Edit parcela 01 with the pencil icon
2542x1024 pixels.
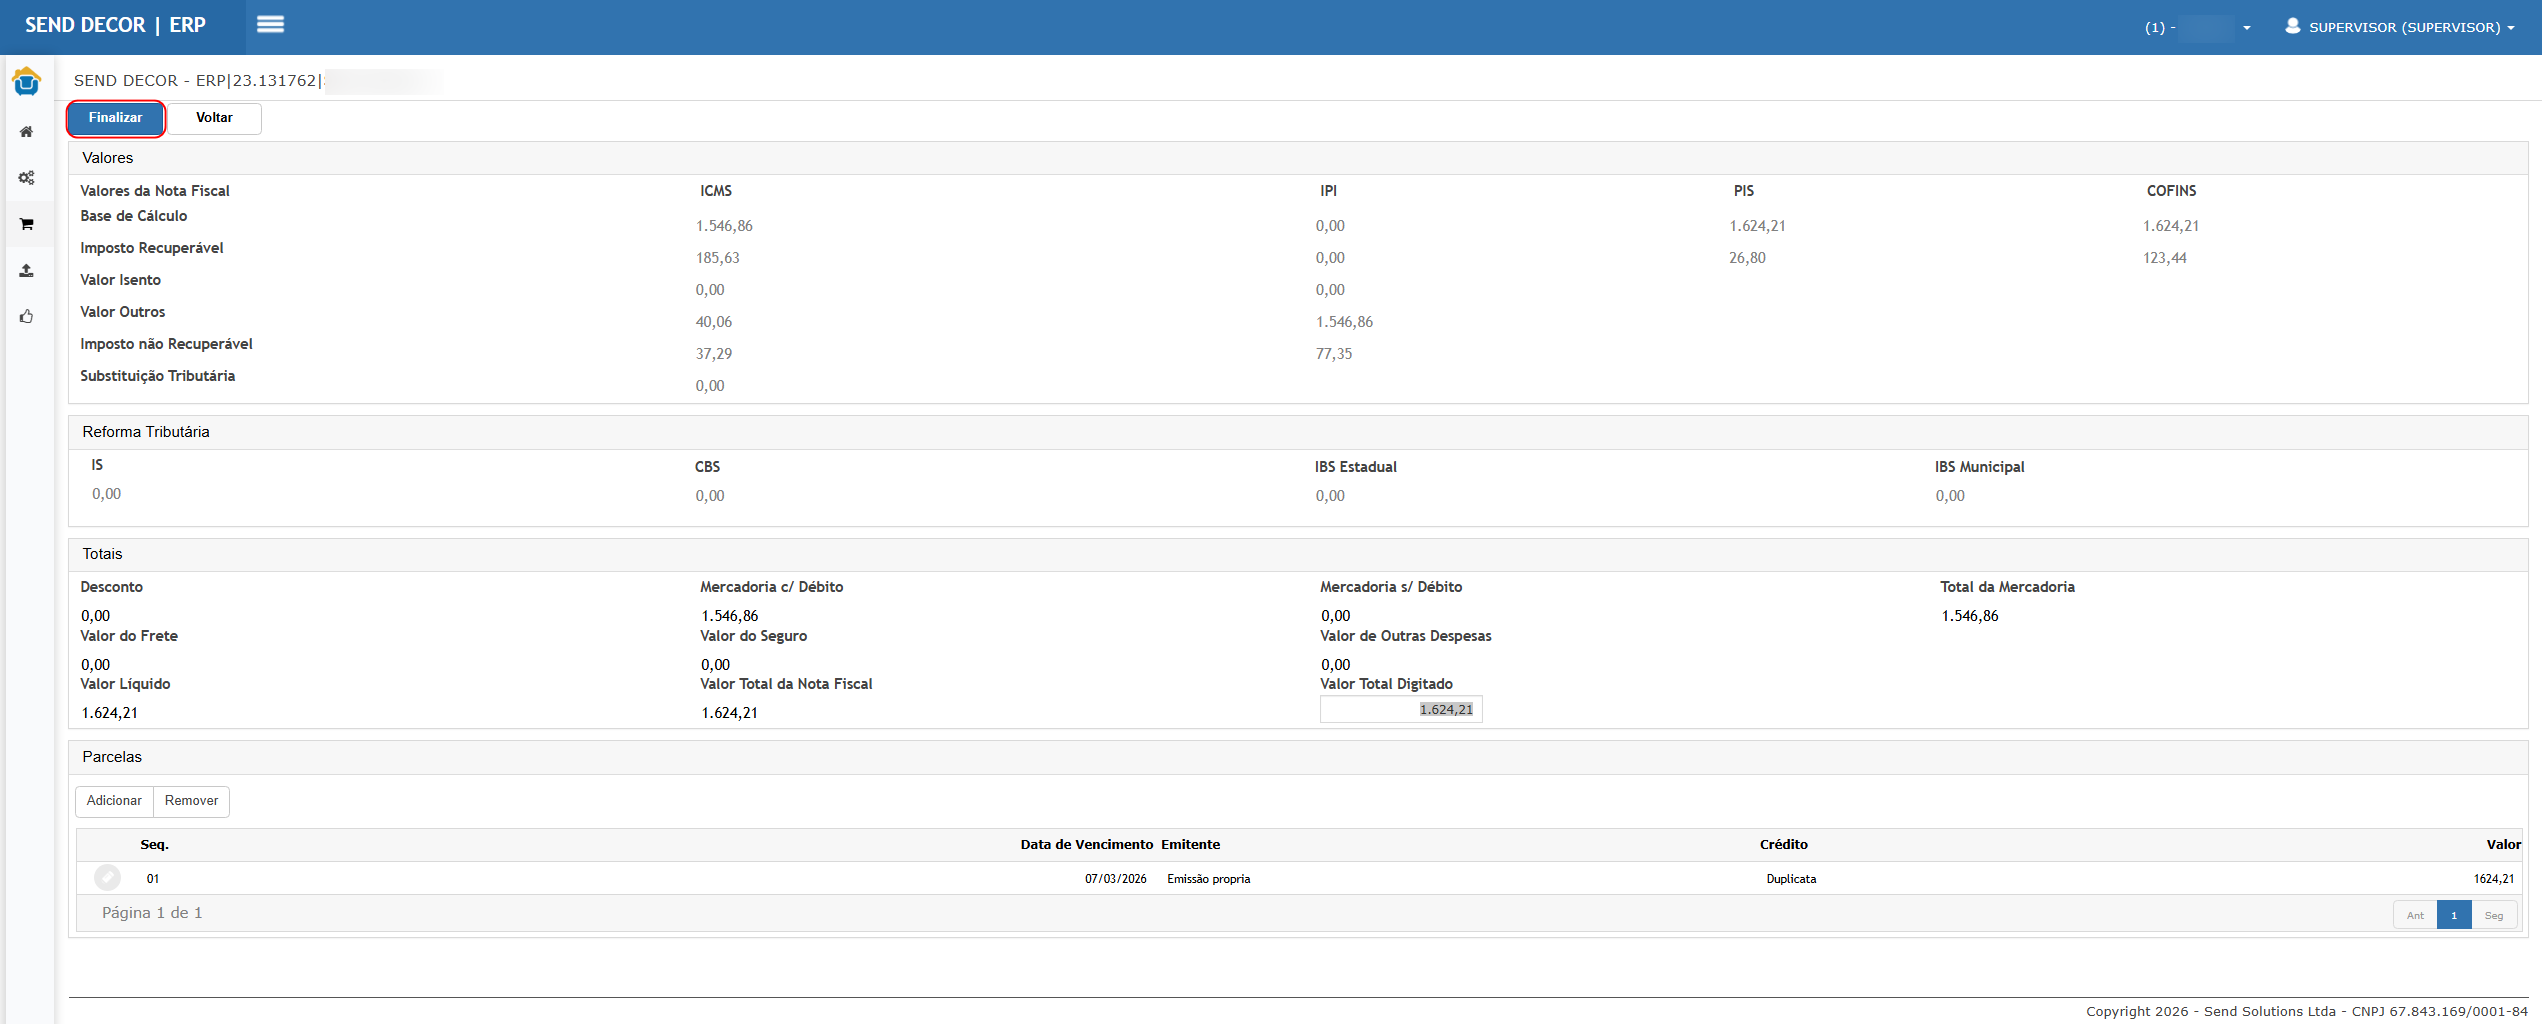click(107, 878)
